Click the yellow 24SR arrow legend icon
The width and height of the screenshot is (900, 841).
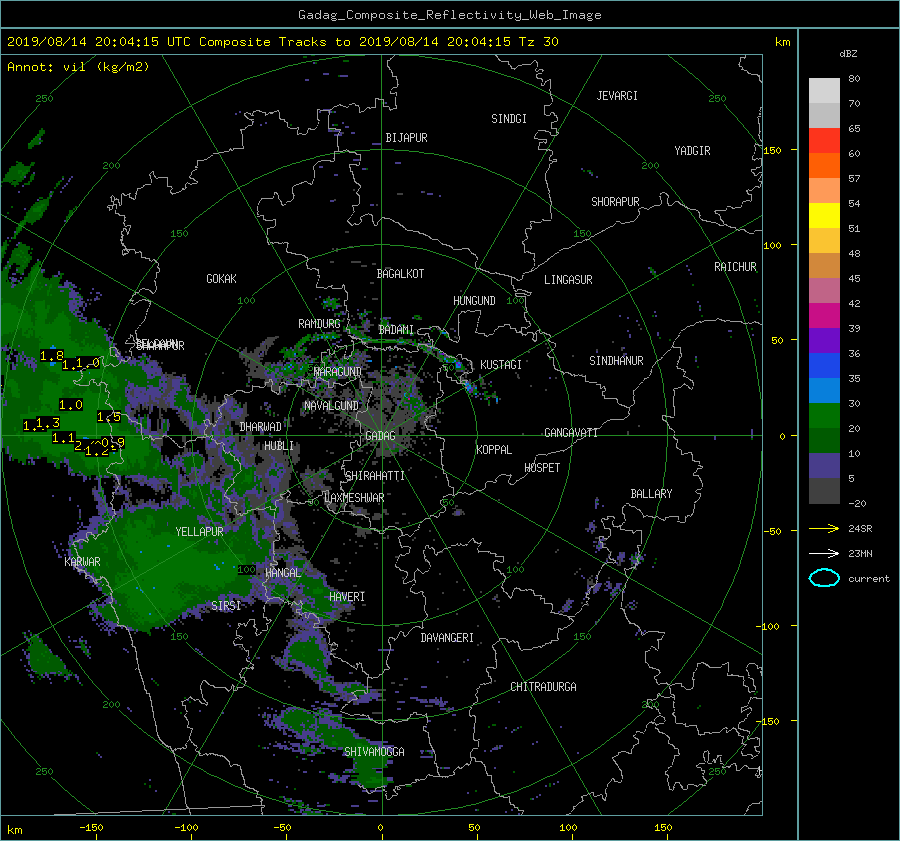824,528
